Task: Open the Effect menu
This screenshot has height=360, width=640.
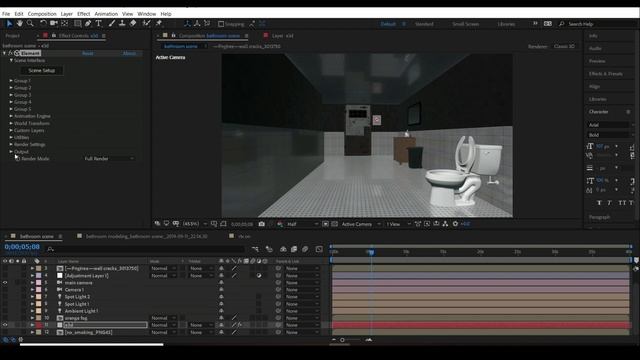Action: coord(83,14)
